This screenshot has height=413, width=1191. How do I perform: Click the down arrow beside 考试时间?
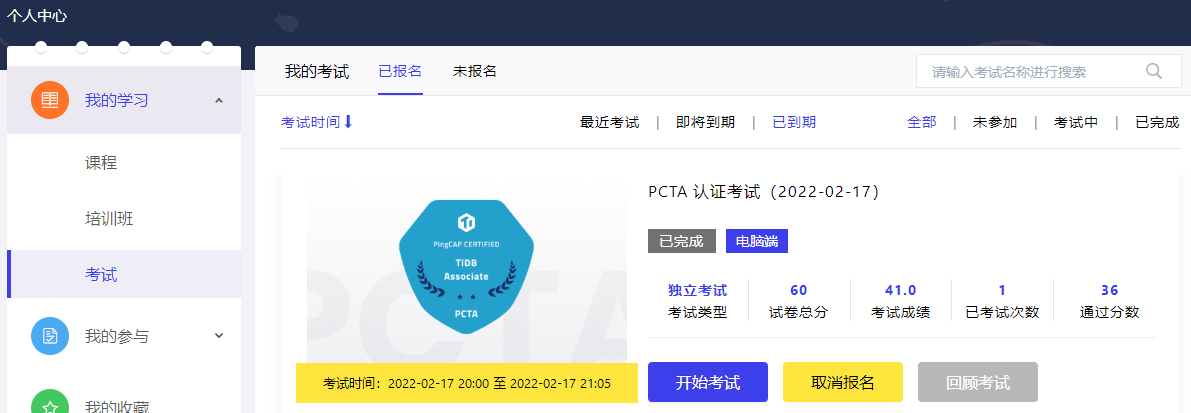click(348, 121)
